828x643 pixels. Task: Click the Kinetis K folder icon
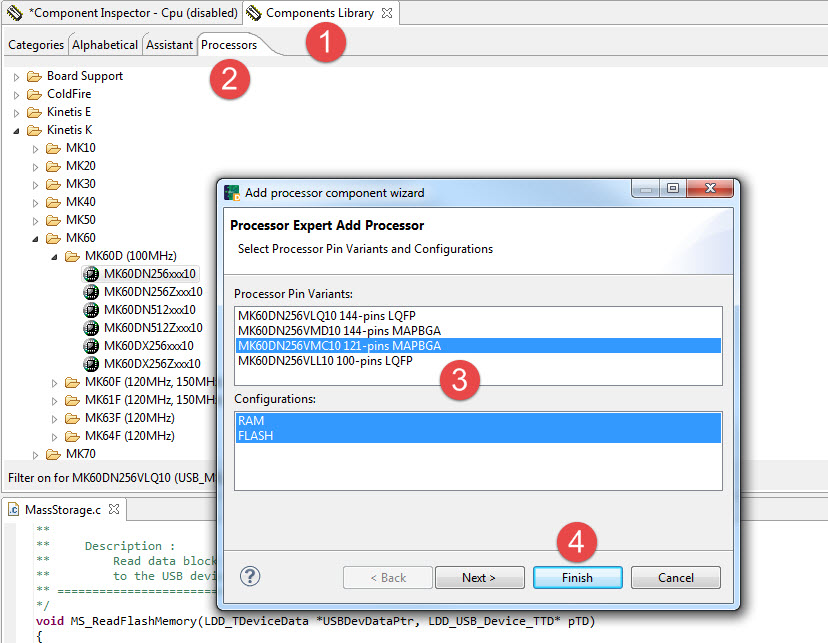tap(34, 130)
